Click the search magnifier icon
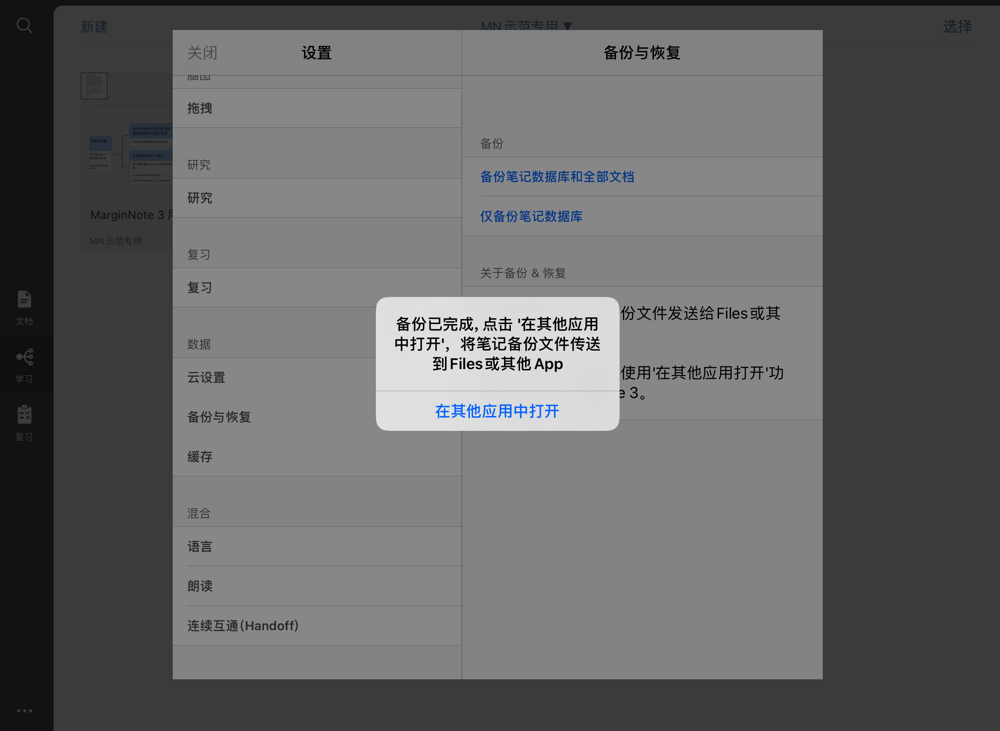The width and height of the screenshot is (1000, 731). click(24, 26)
